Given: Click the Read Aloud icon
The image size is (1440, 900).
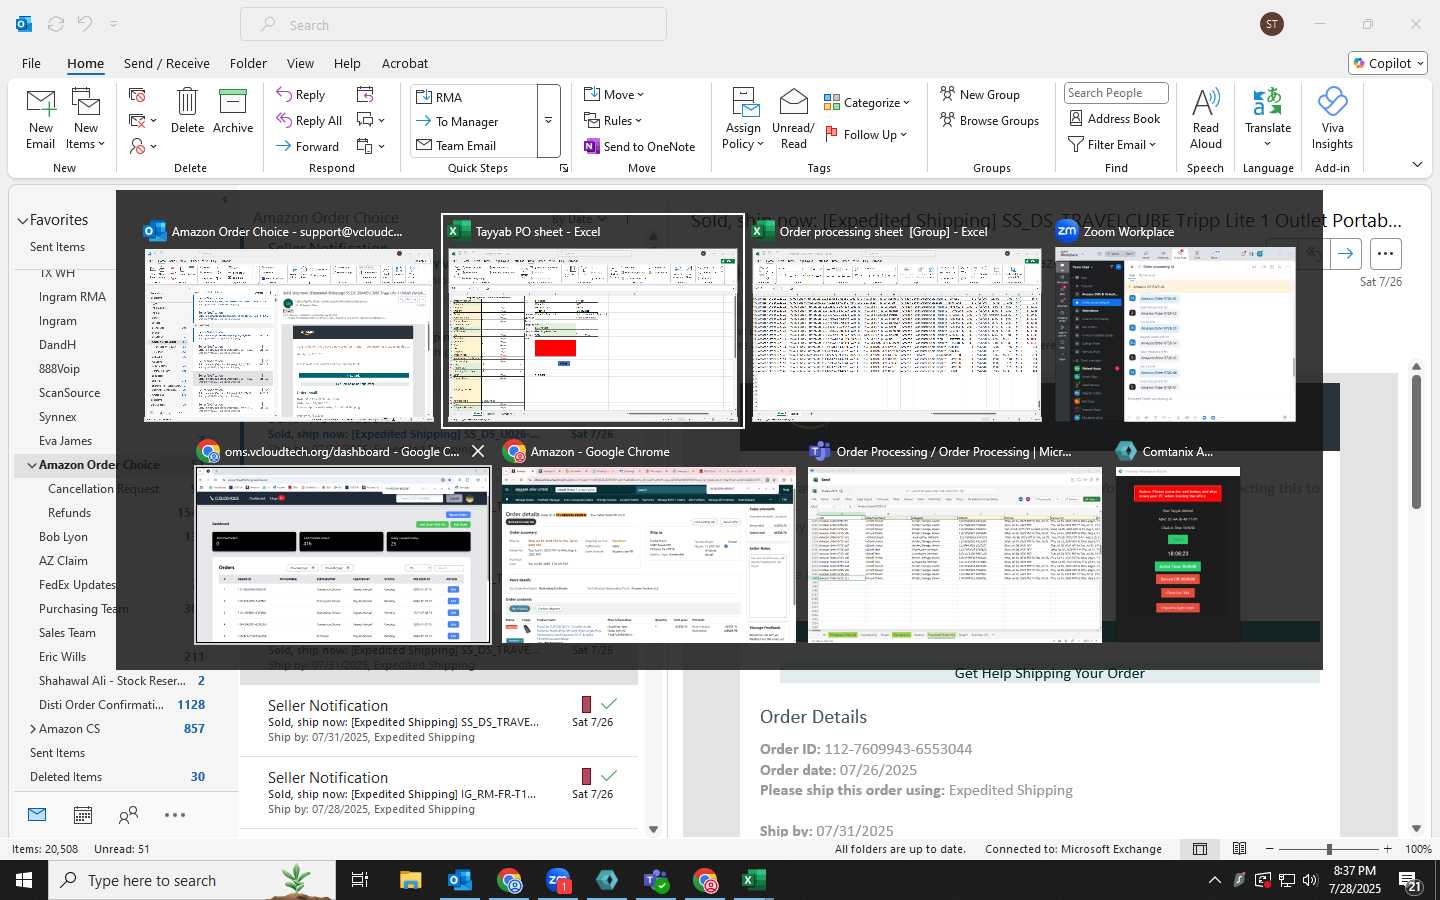Looking at the screenshot, I should [1206, 102].
